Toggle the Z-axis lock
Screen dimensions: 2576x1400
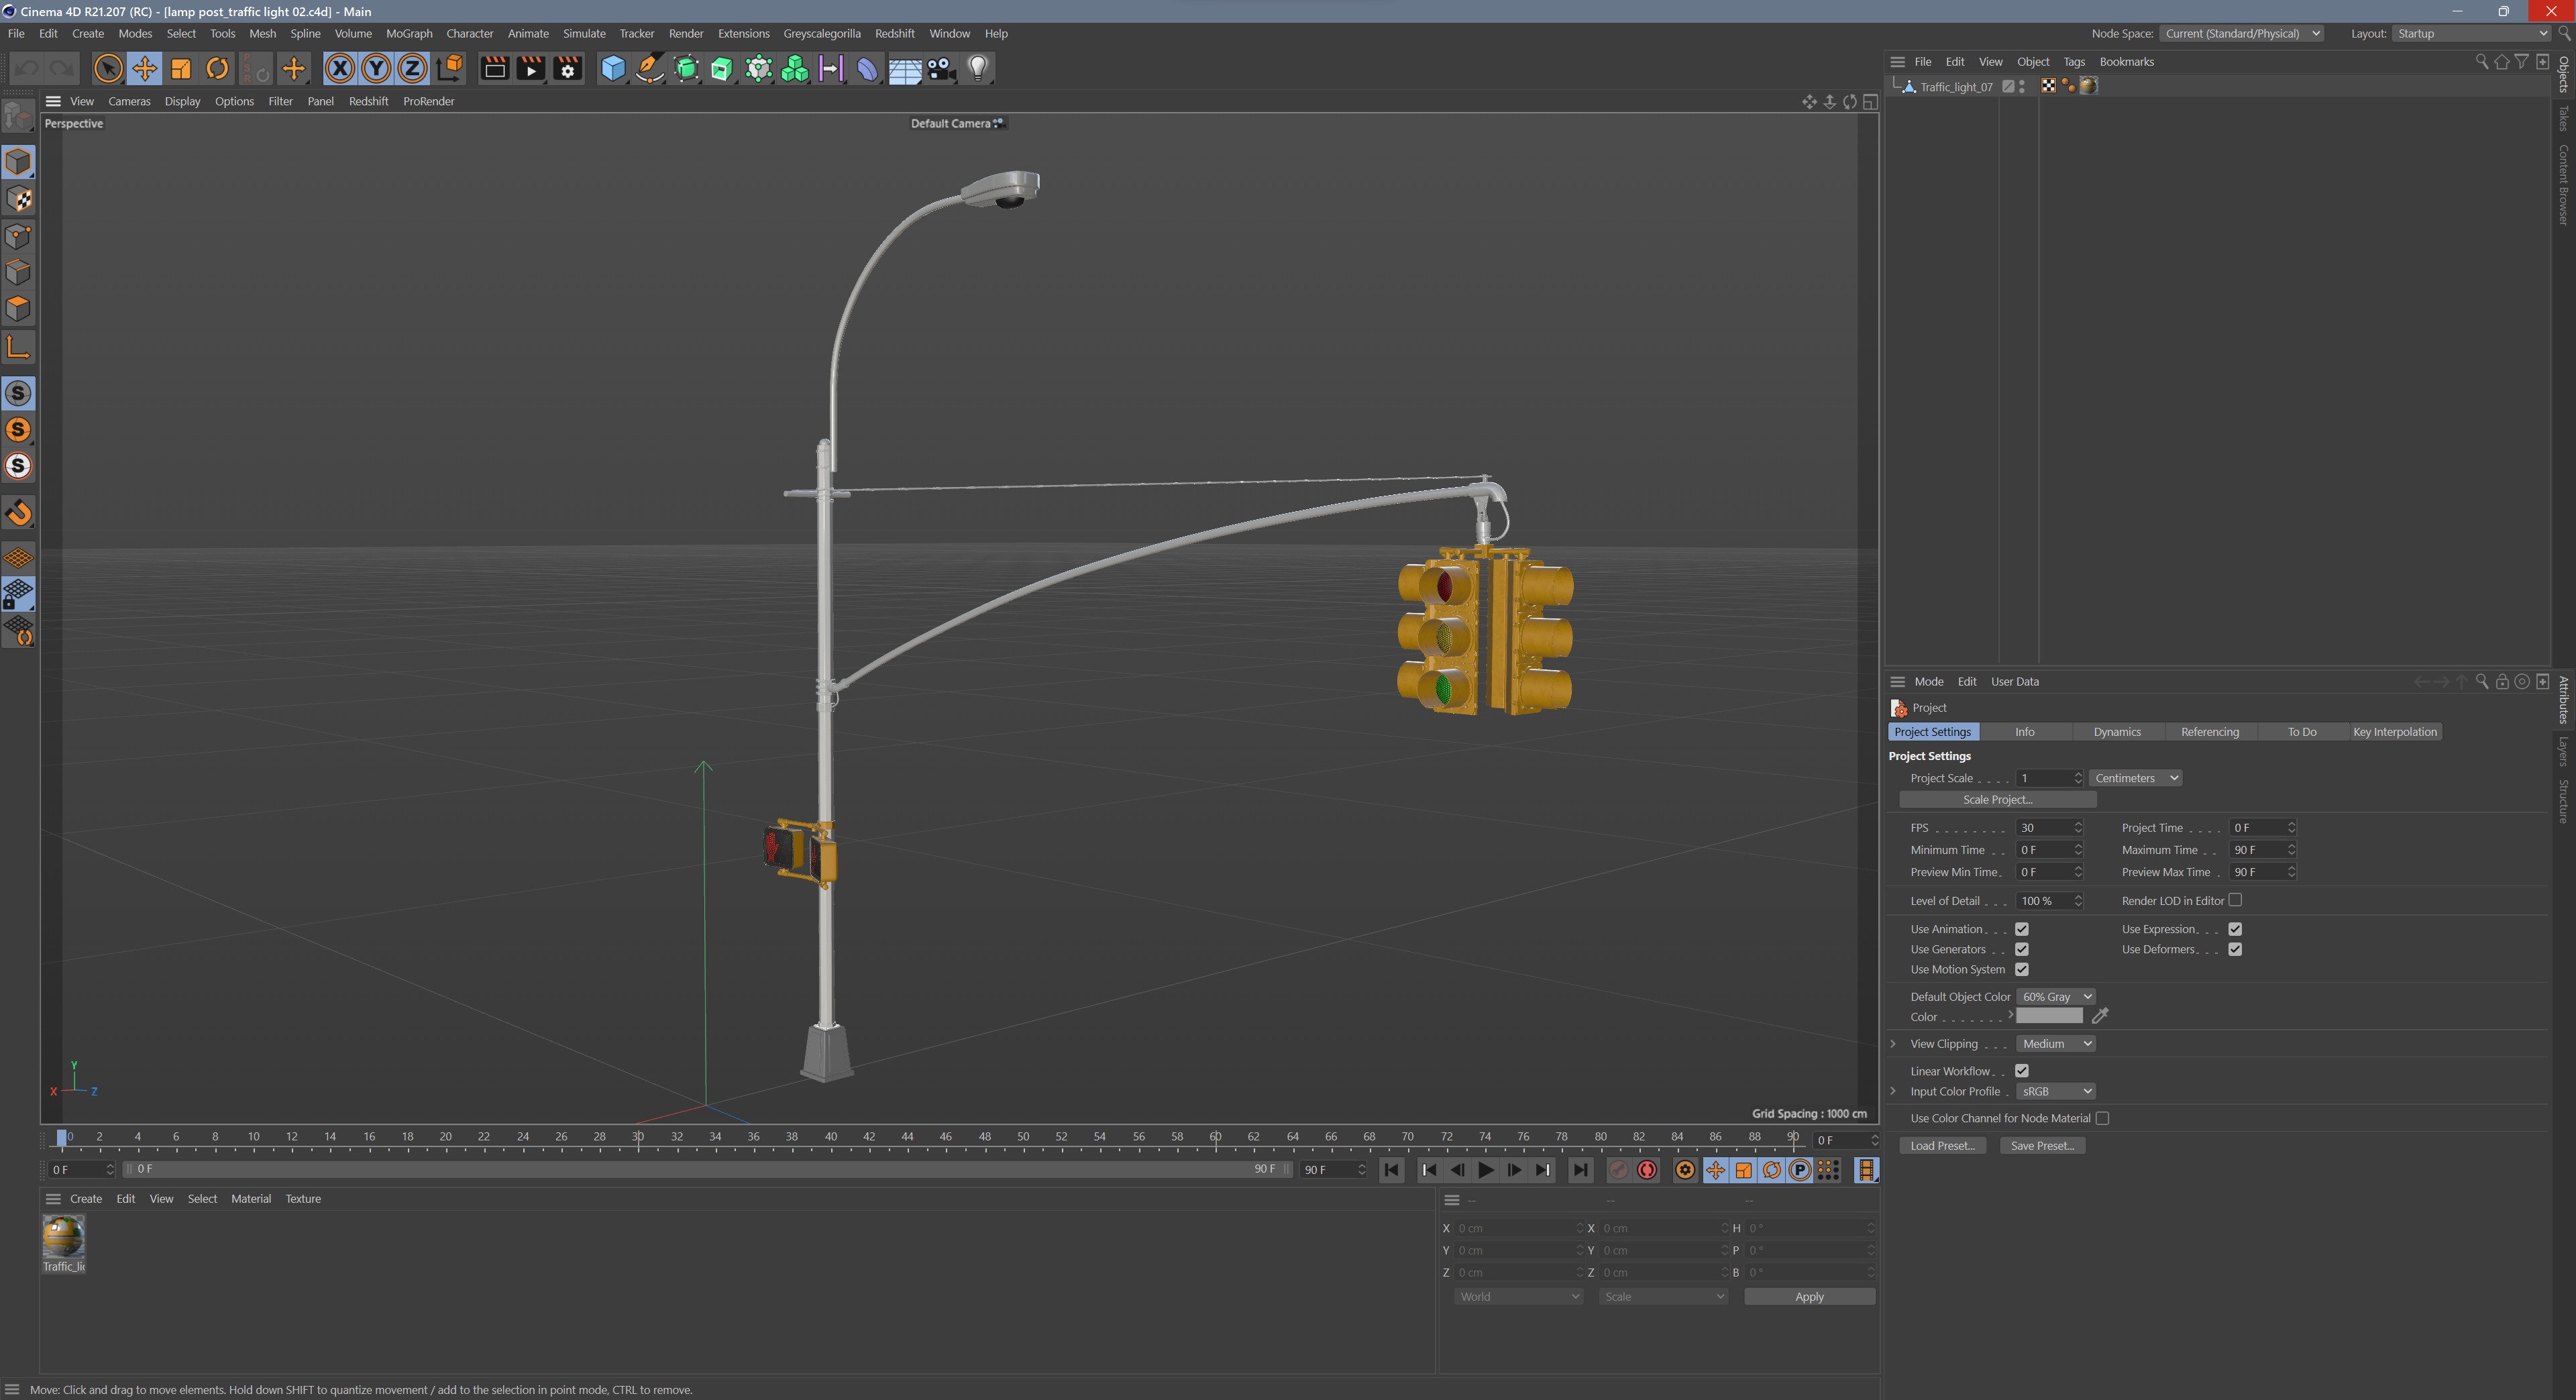412,68
